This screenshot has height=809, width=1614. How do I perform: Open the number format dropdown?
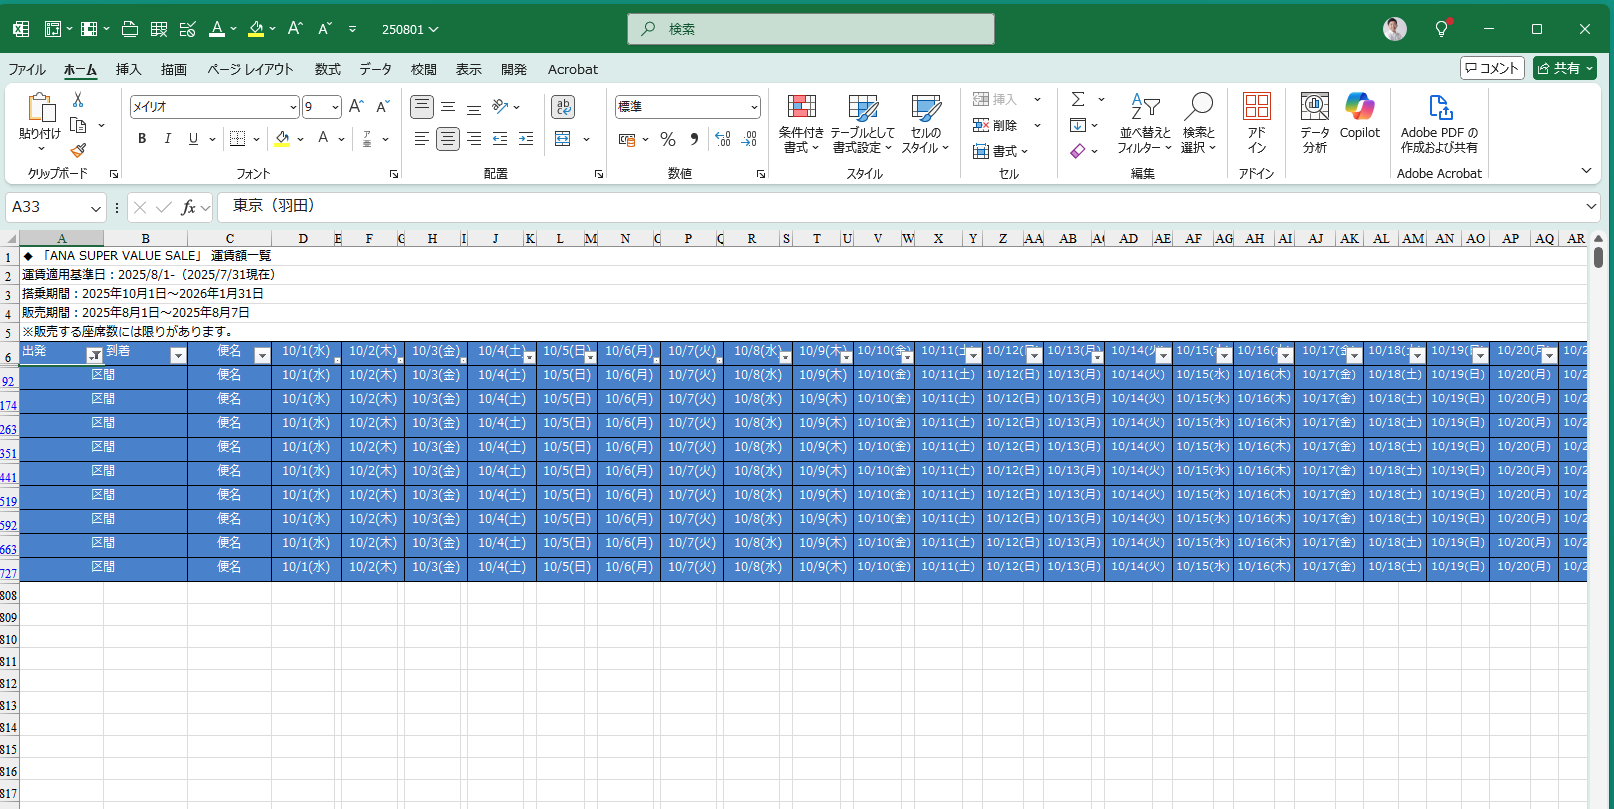pyautogui.click(x=754, y=107)
